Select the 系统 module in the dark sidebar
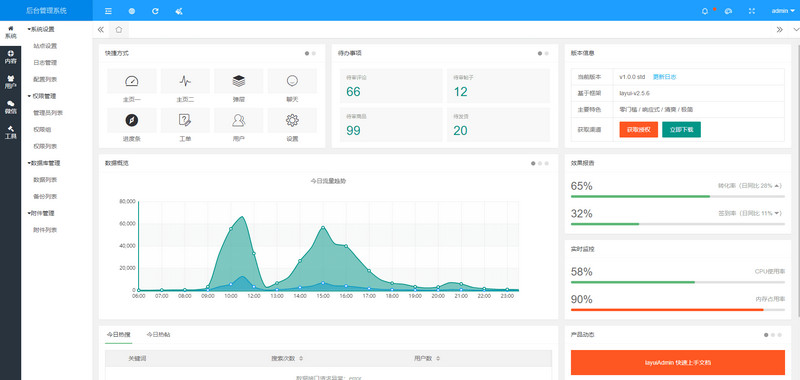 pos(10,33)
